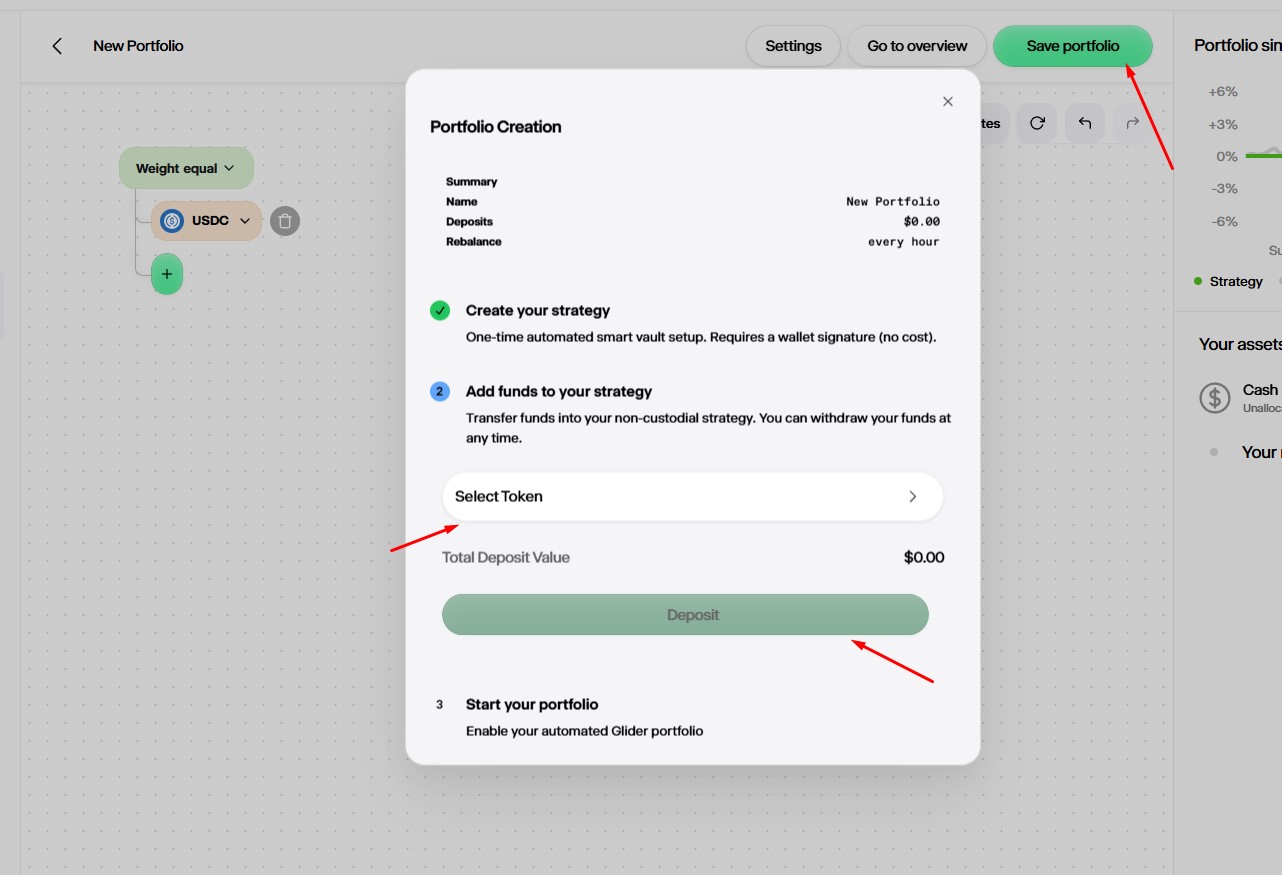
Task: Click the Save portfolio button
Action: [1072, 46]
